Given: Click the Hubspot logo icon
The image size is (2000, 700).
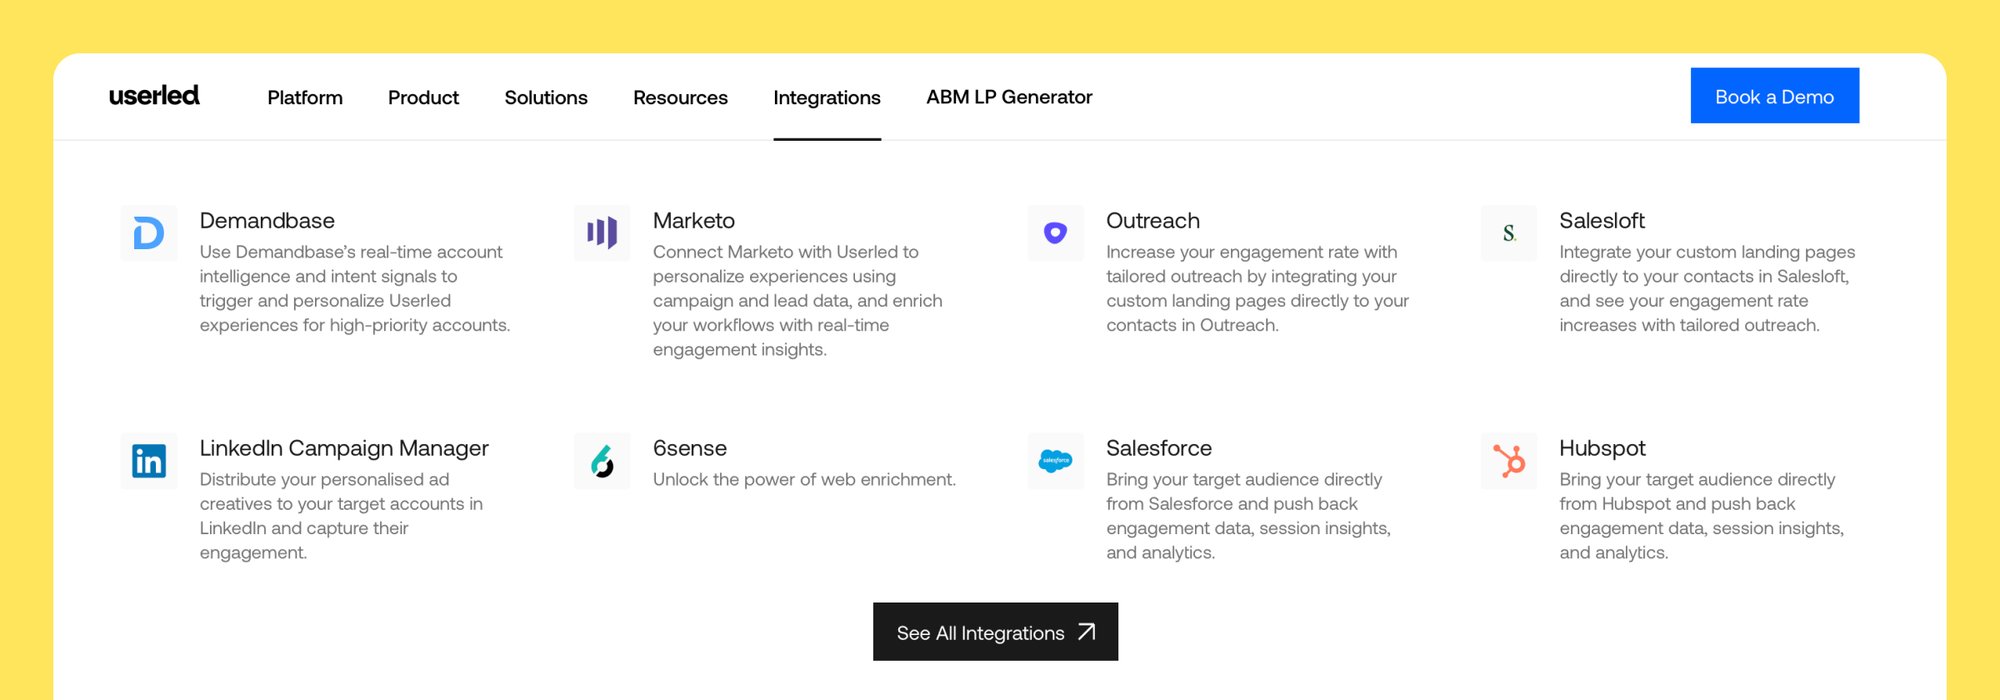Looking at the screenshot, I should (x=1509, y=461).
